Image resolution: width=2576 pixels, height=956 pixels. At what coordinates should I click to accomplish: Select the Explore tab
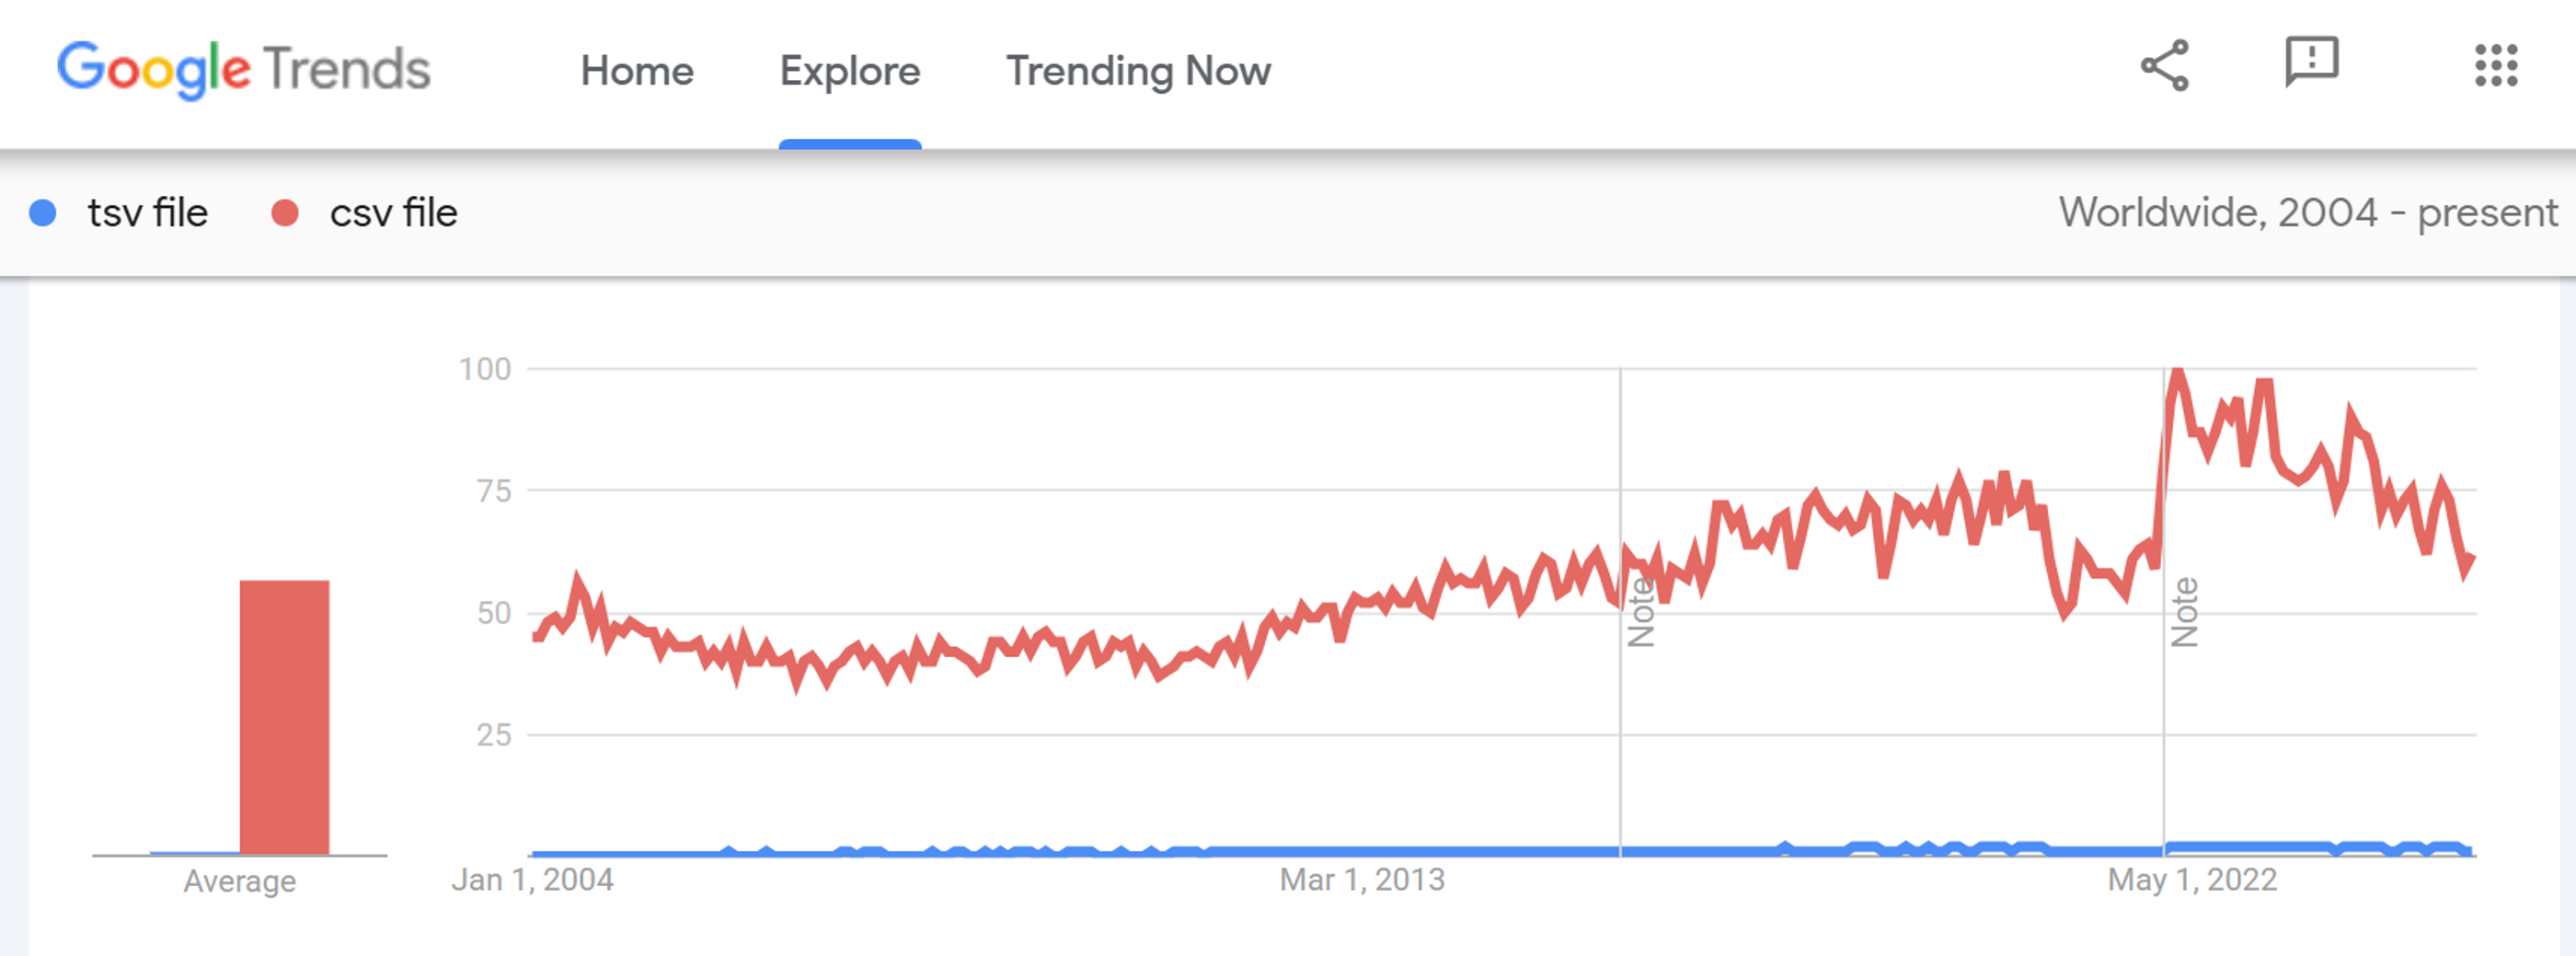click(x=849, y=70)
